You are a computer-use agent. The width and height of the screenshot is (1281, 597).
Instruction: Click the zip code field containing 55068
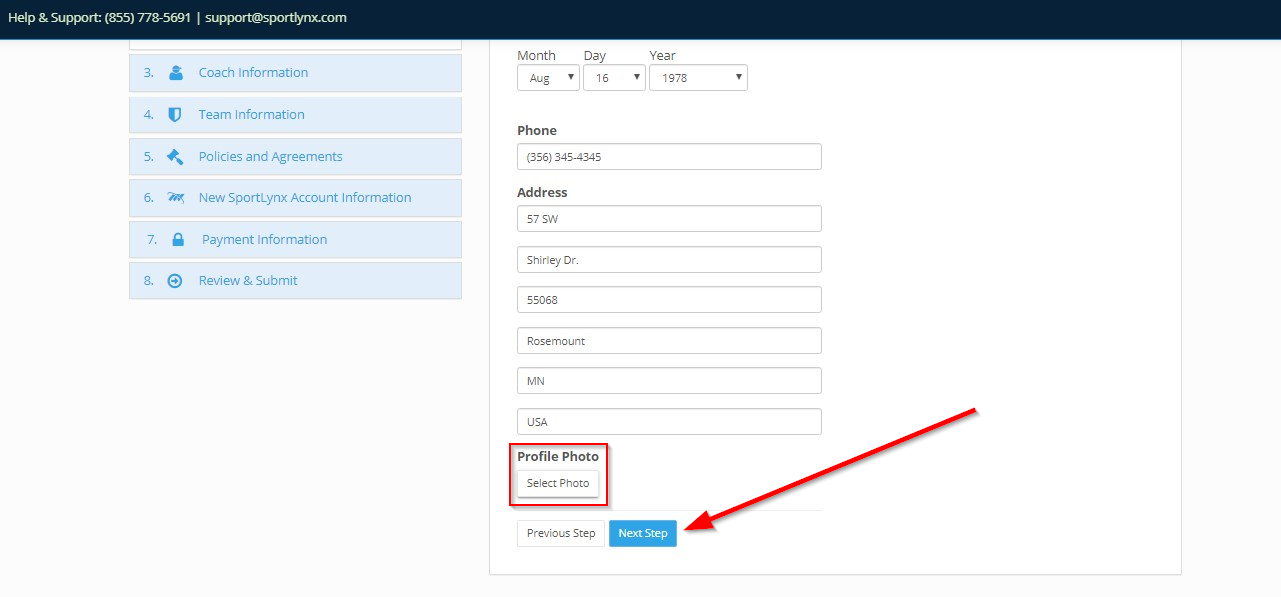[669, 300]
